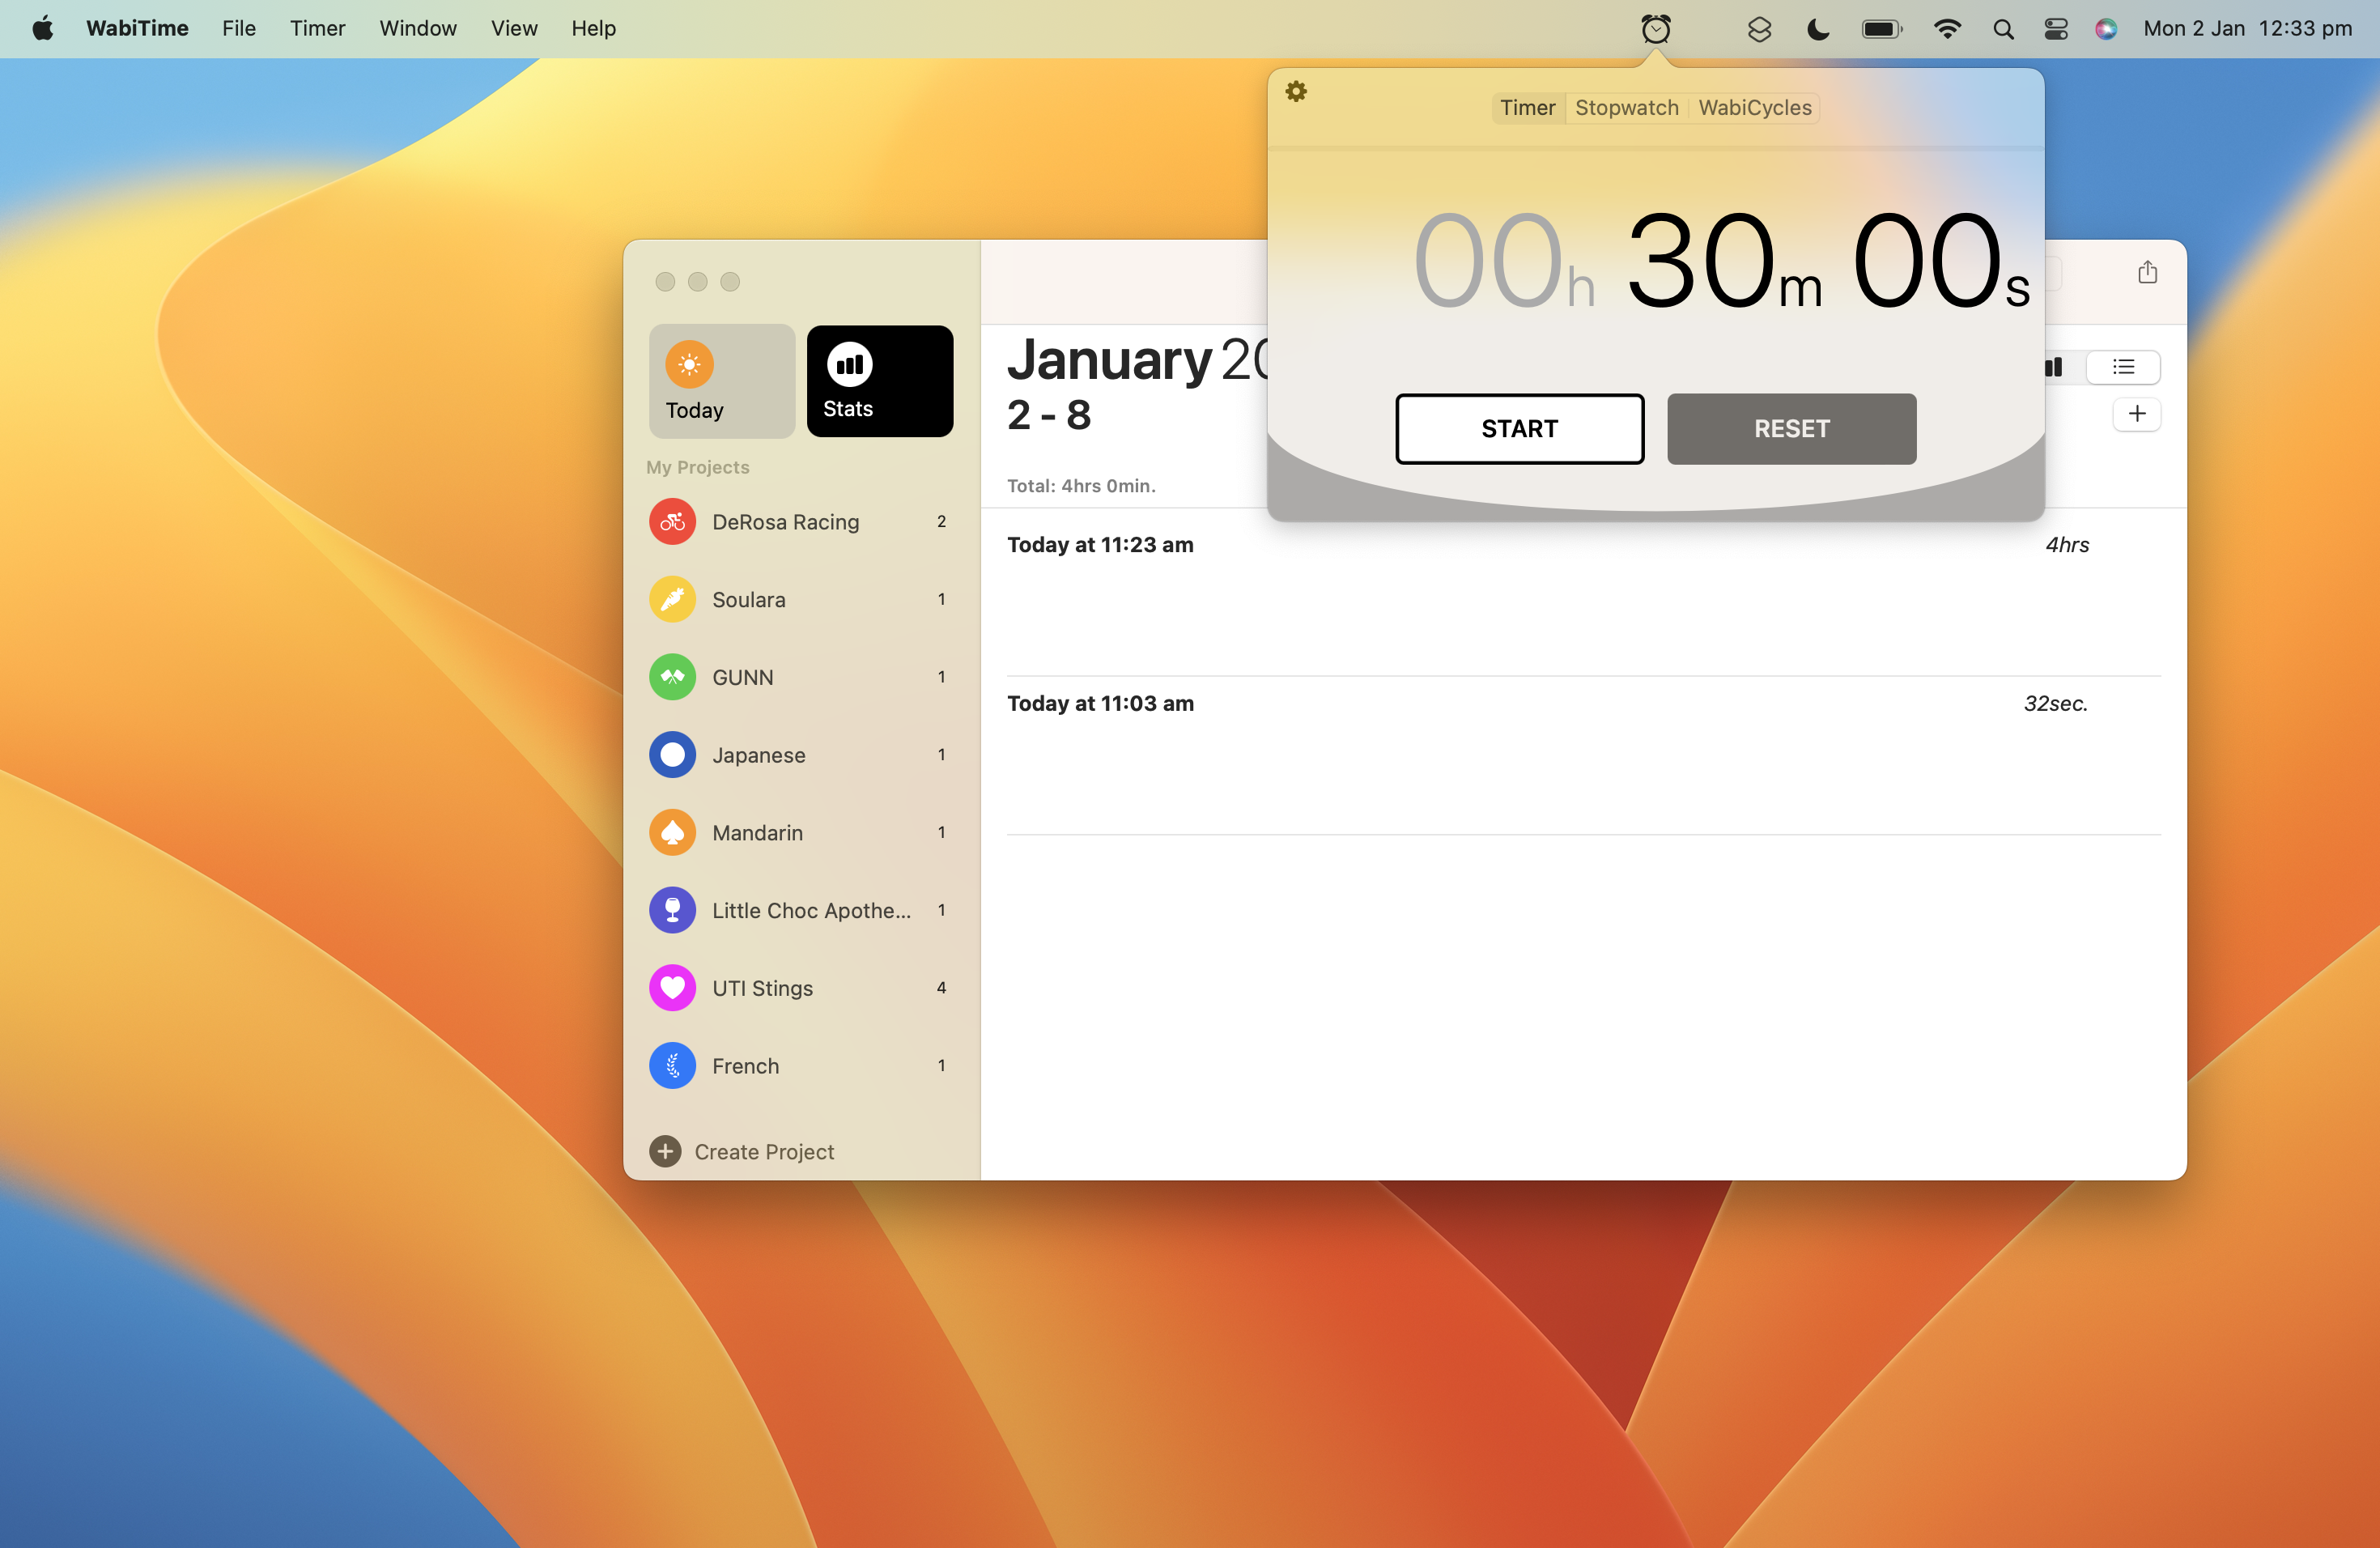Click the layers stack menu bar icon

(x=1759, y=29)
